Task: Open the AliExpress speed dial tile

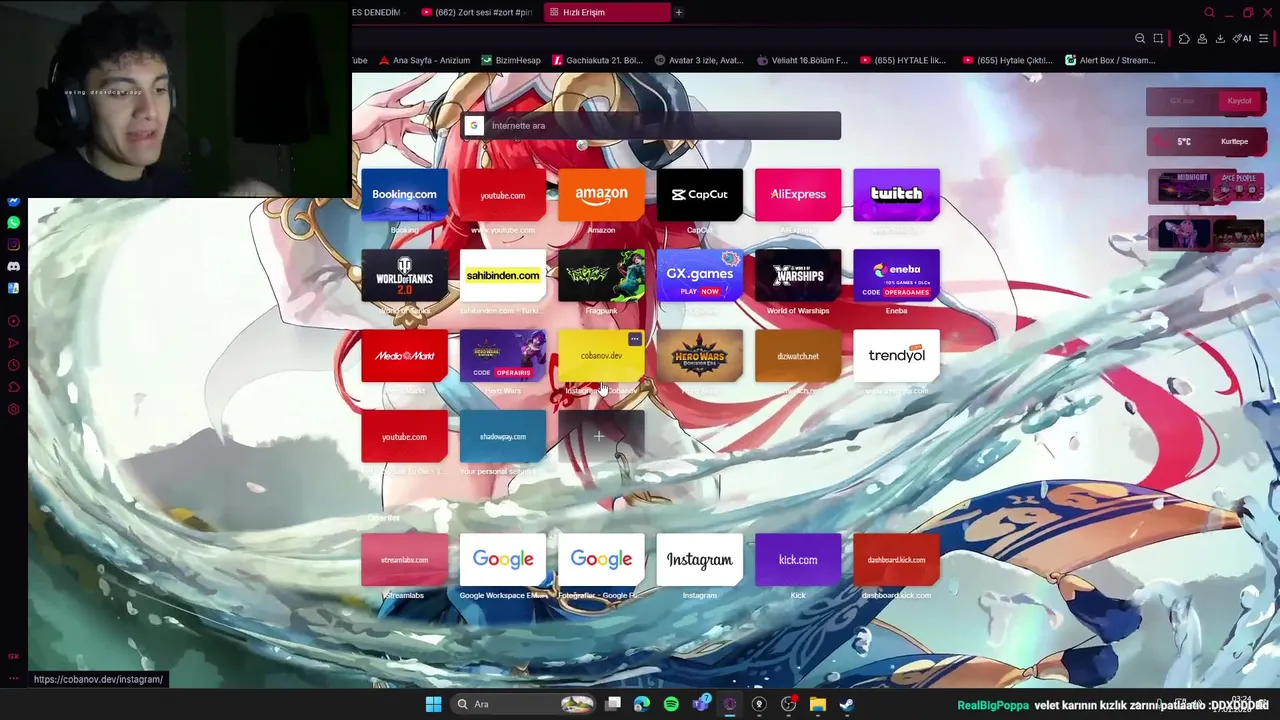Action: tap(798, 195)
